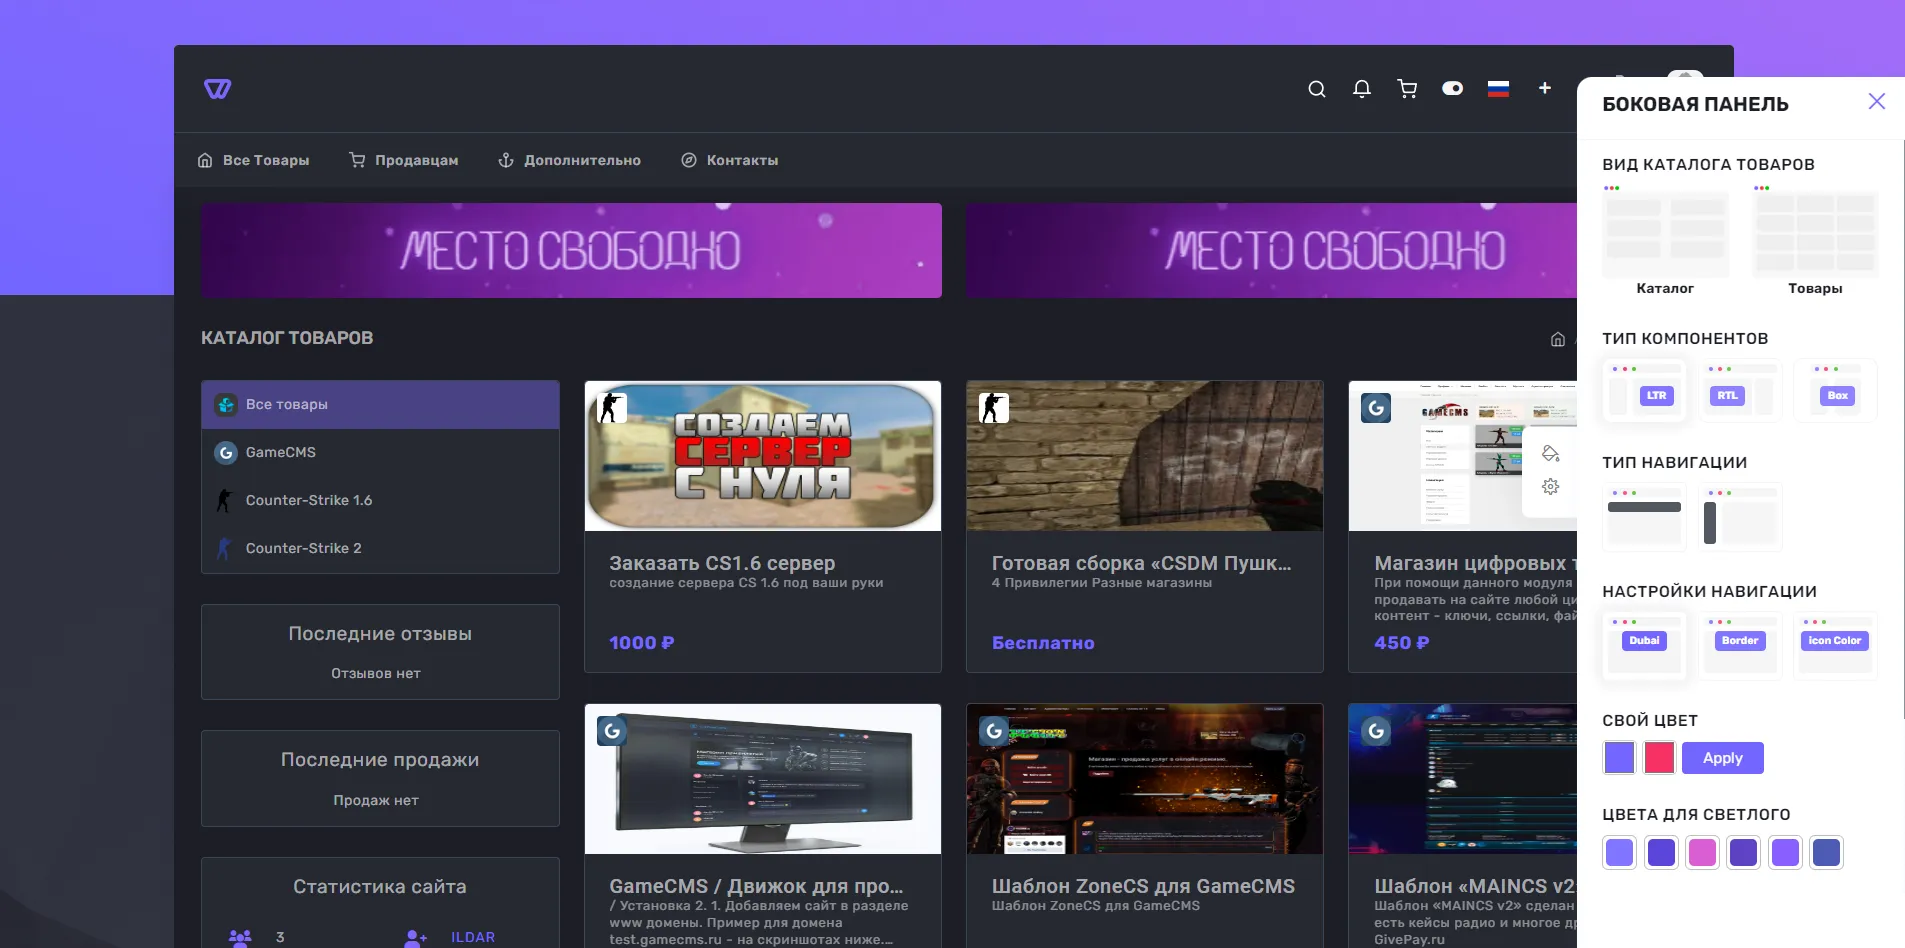Screen dimensions: 1905x948
Task: Click the plus icon in header
Action: coord(1544,88)
